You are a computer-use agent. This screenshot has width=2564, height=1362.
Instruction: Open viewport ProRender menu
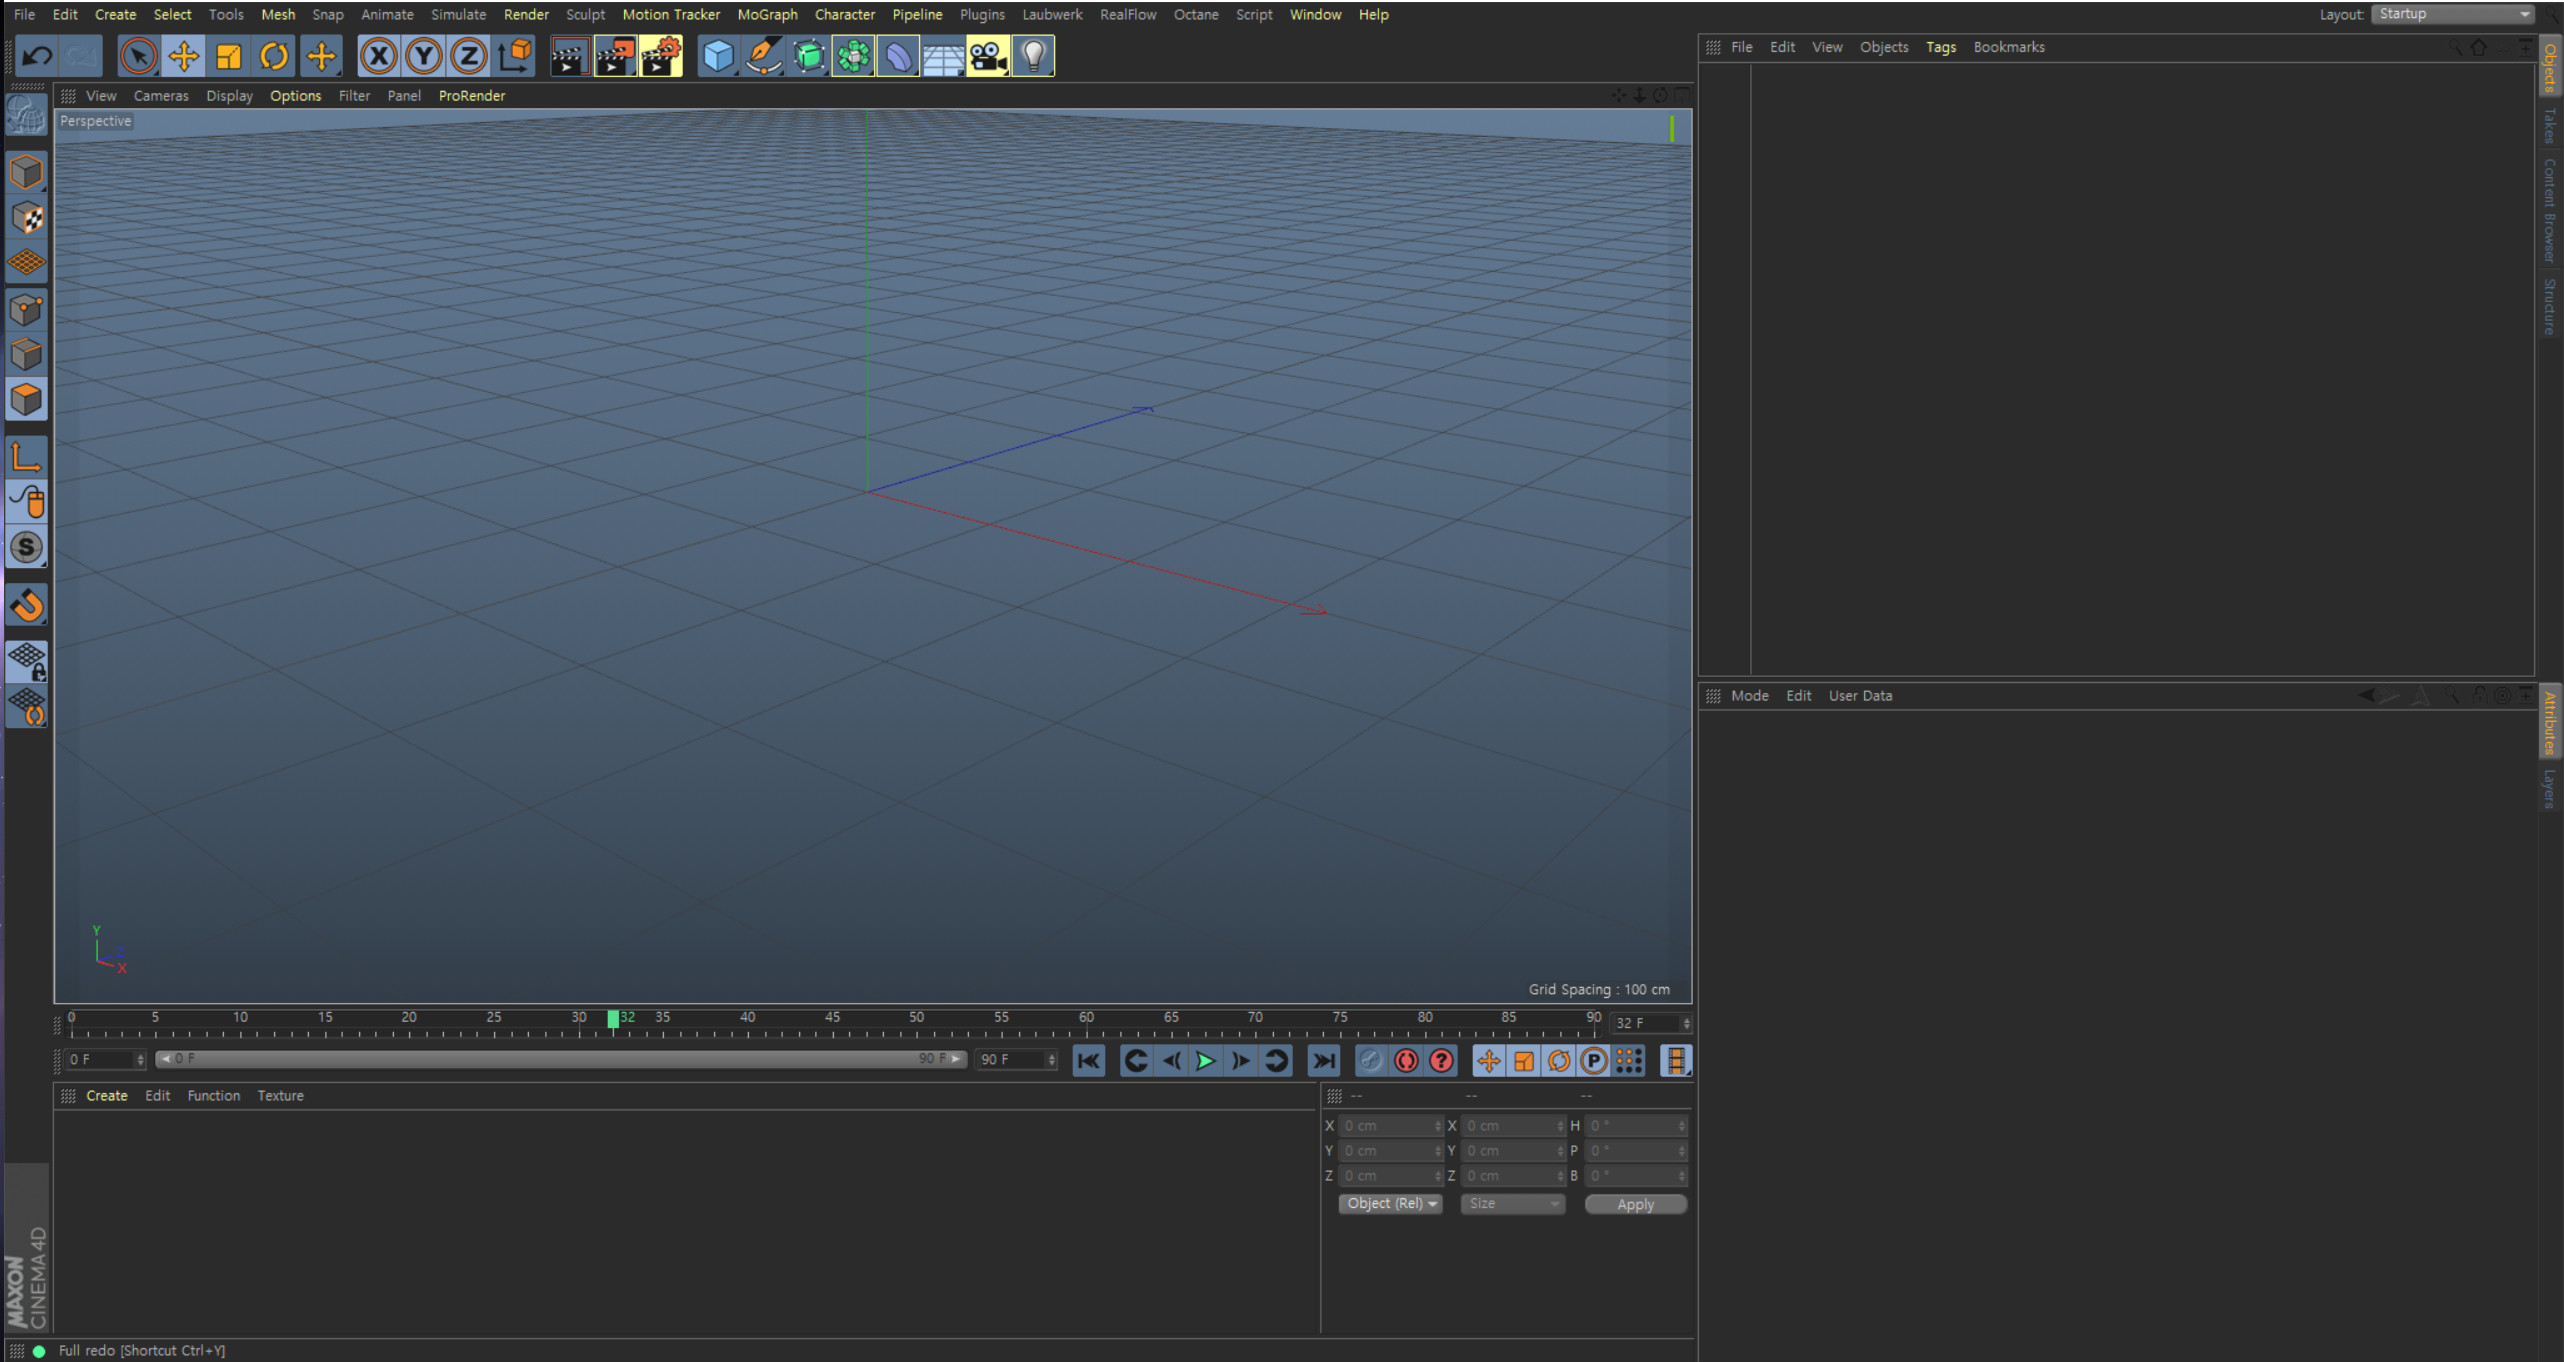click(472, 96)
